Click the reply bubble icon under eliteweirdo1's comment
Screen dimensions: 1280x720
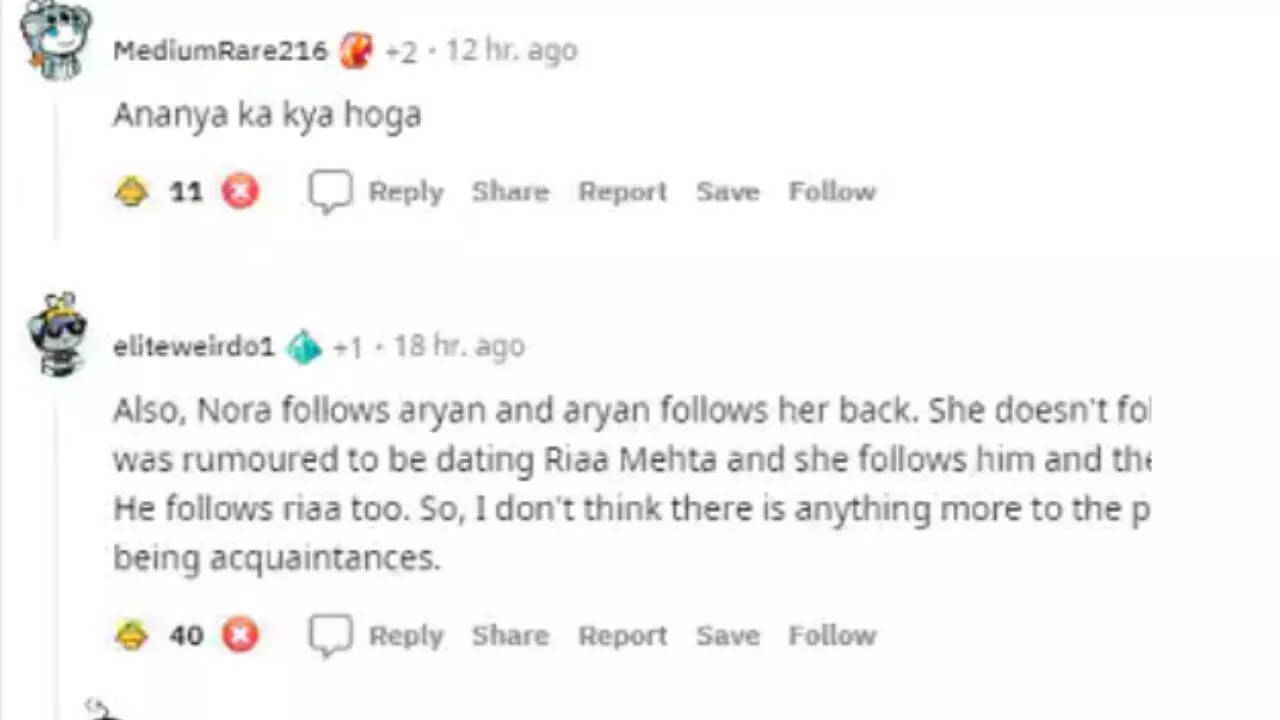pyautogui.click(x=330, y=635)
